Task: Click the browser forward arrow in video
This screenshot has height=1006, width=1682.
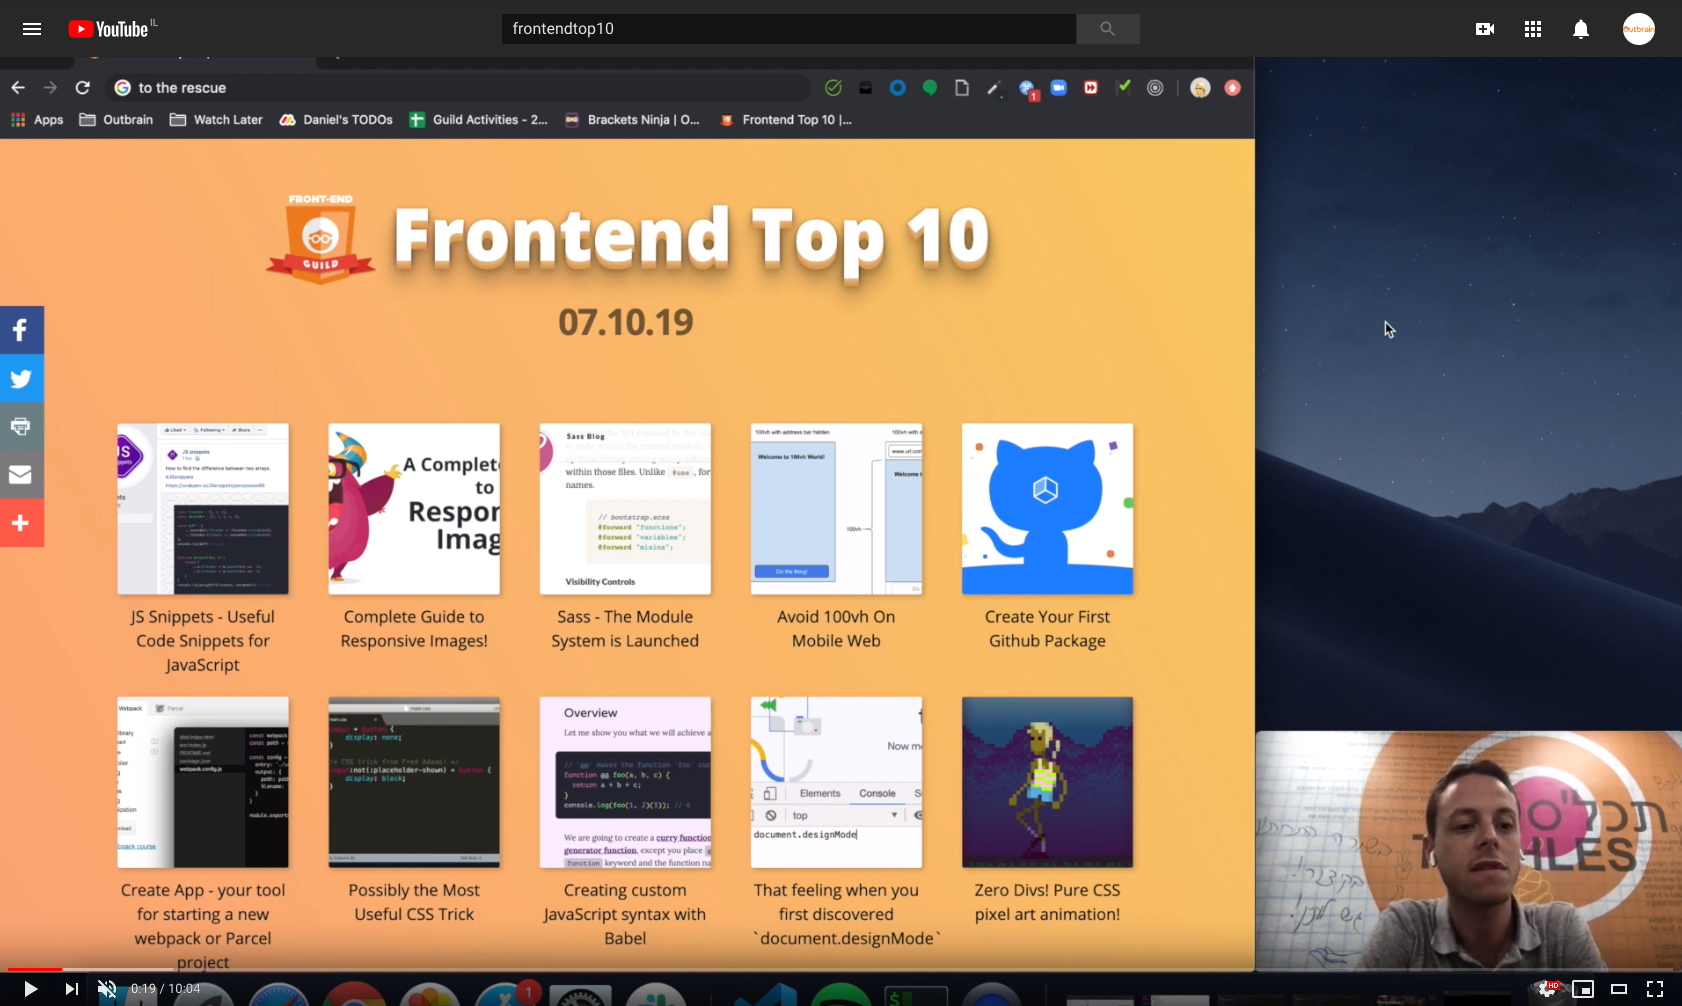Action: 50,88
